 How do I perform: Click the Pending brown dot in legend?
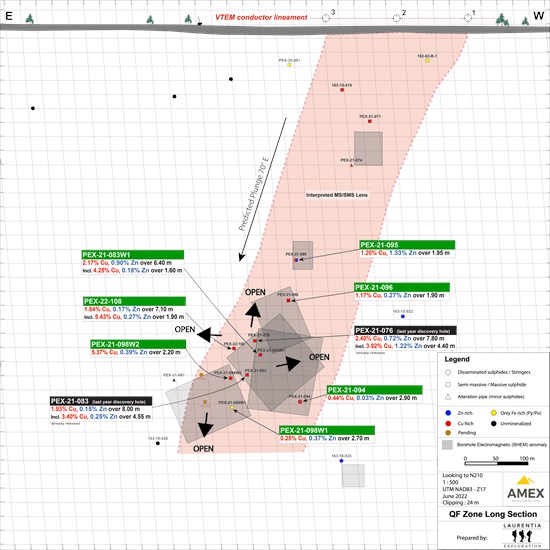point(448,433)
